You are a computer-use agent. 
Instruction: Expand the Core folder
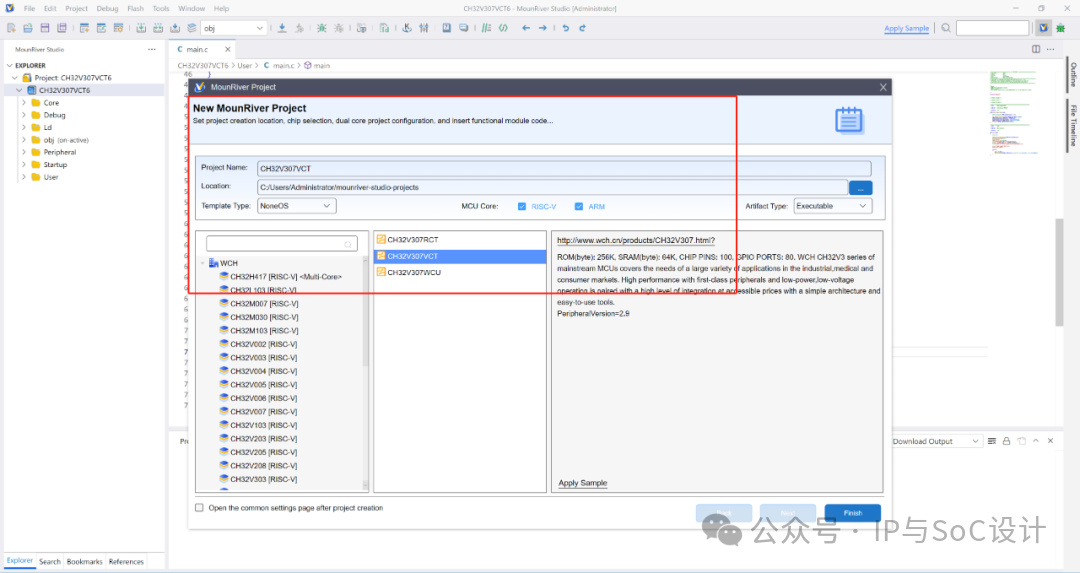coord(24,103)
